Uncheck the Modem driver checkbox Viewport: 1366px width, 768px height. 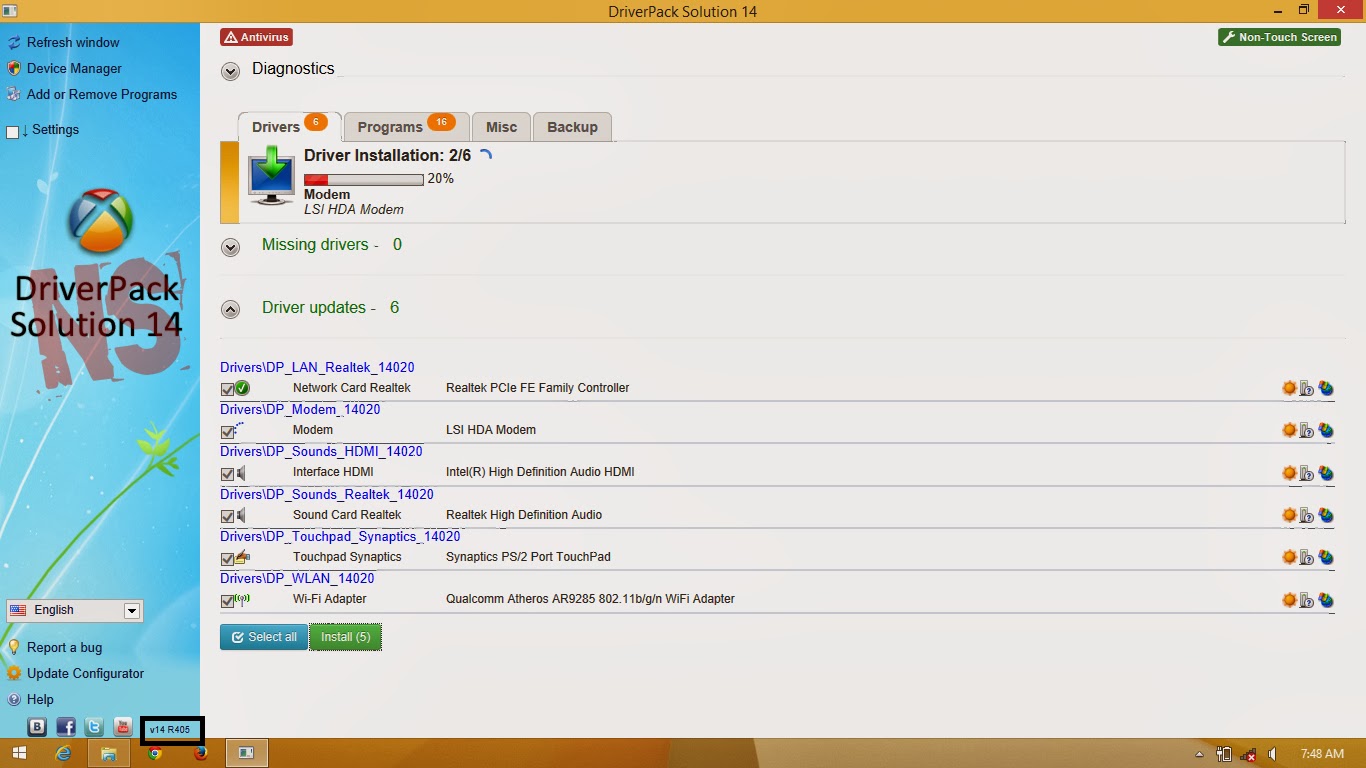[227, 432]
